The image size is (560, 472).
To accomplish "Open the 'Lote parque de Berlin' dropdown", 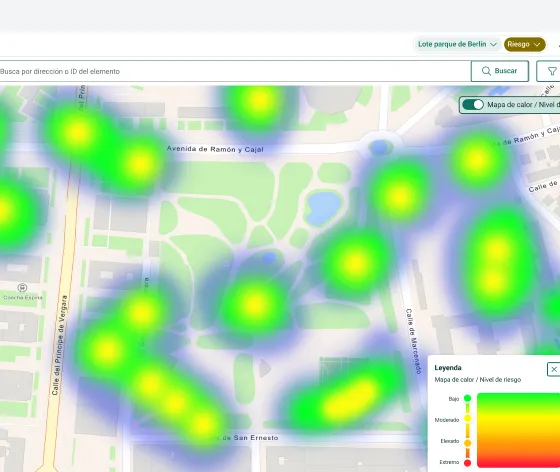I will pos(458,44).
